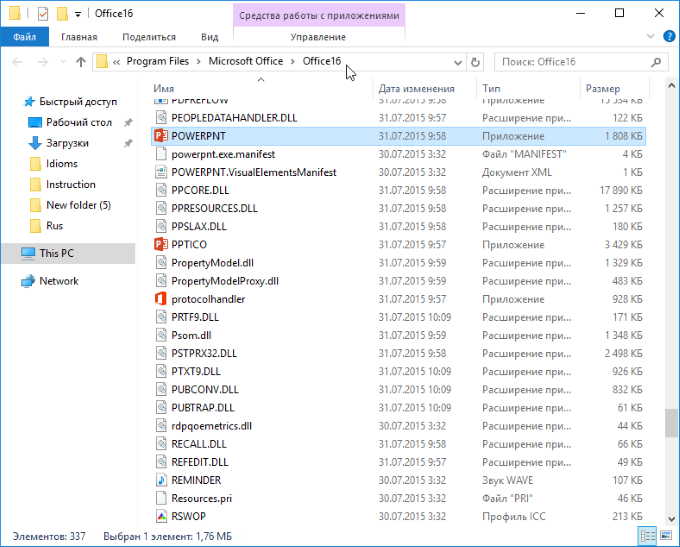
Task: Open New folder (5) in sidebar
Action: (x=78, y=205)
